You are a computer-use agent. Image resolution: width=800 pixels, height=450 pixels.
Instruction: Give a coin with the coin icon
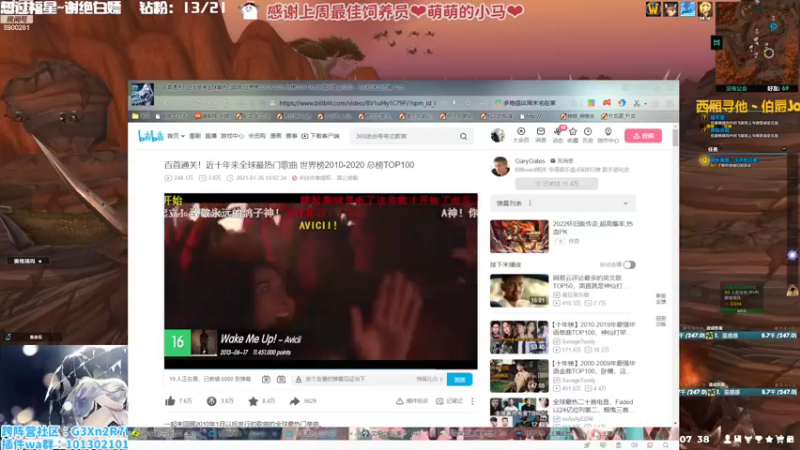(x=211, y=401)
